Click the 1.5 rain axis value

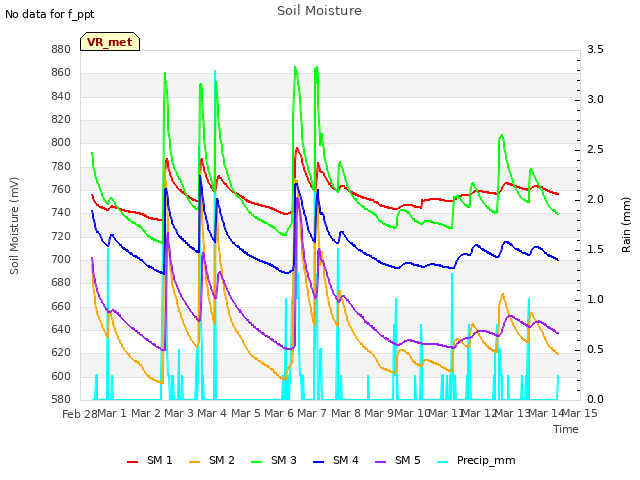tap(595, 250)
